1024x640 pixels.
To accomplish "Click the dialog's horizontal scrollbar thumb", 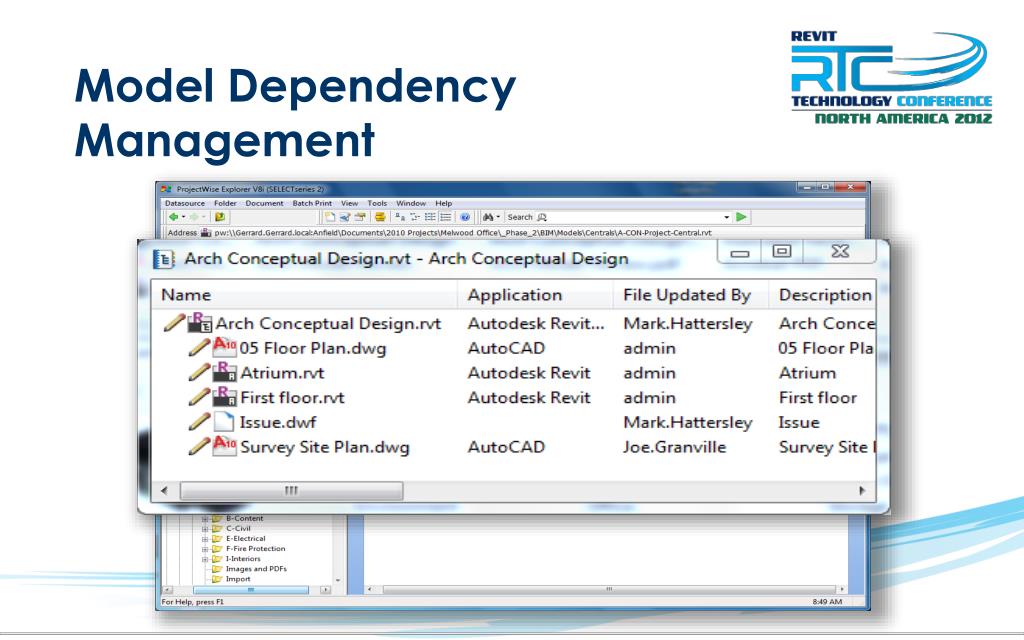I will [x=291, y=490].
